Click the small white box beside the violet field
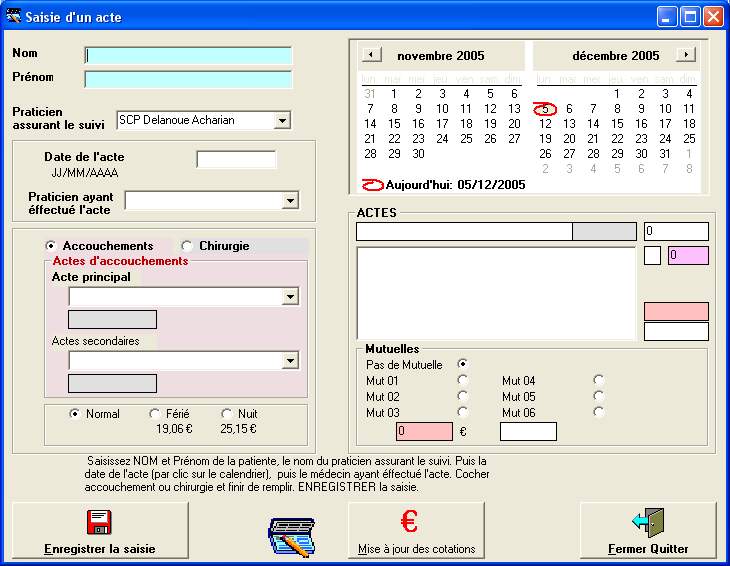Screen dimensions: 730x566 (x=652, y=256)
